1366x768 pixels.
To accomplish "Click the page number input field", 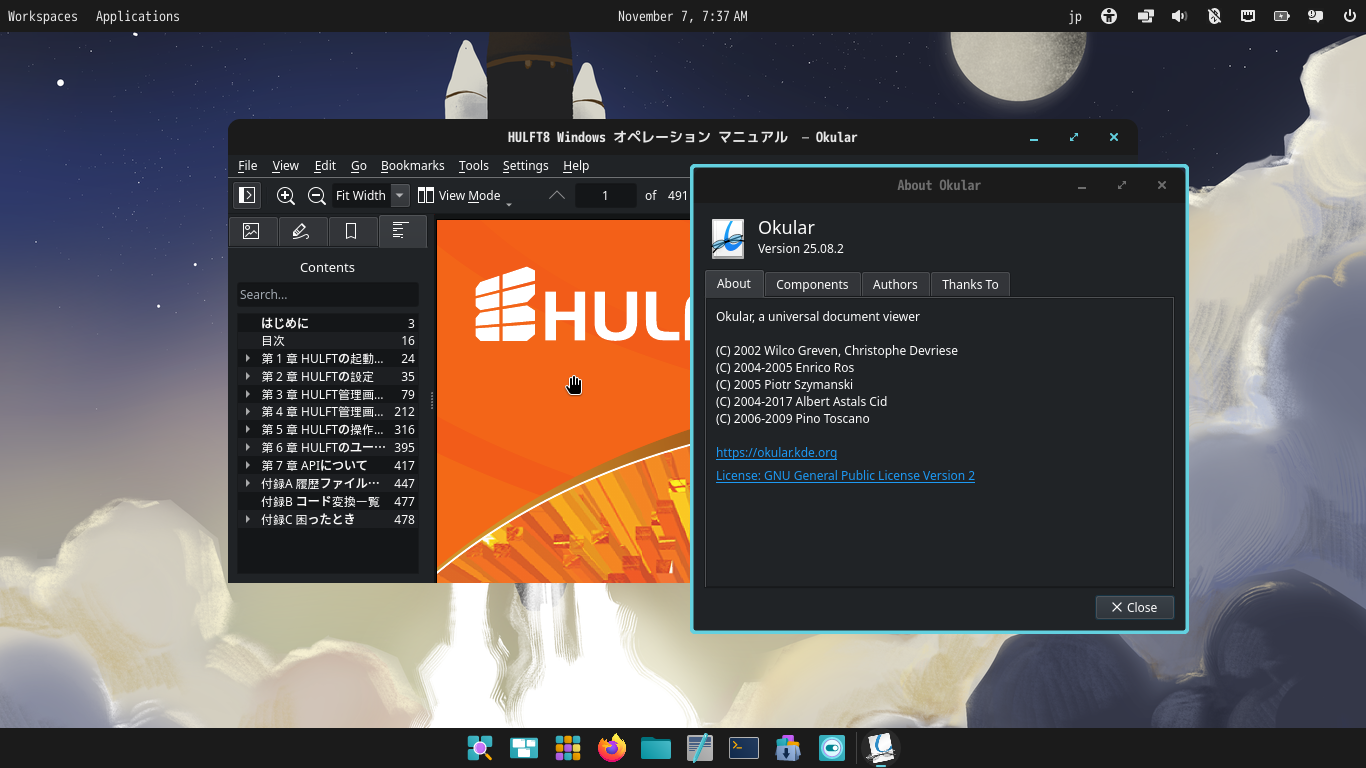I will 605,196.
